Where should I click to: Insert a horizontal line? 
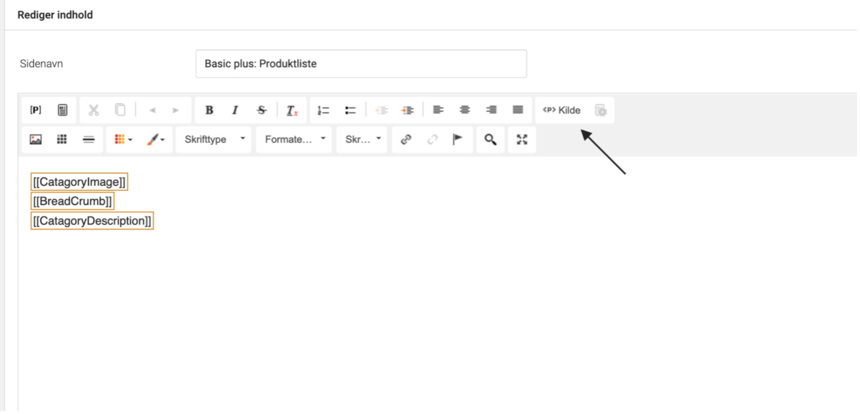coord(88,140)
